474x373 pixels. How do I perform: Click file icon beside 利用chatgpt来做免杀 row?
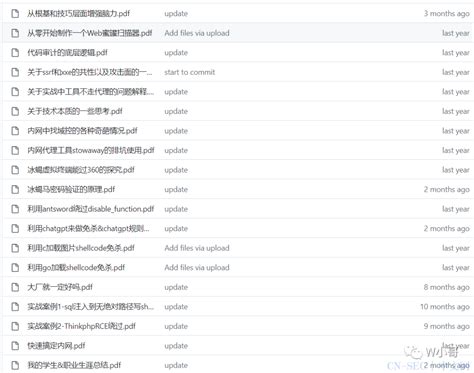tap(15, 228)
